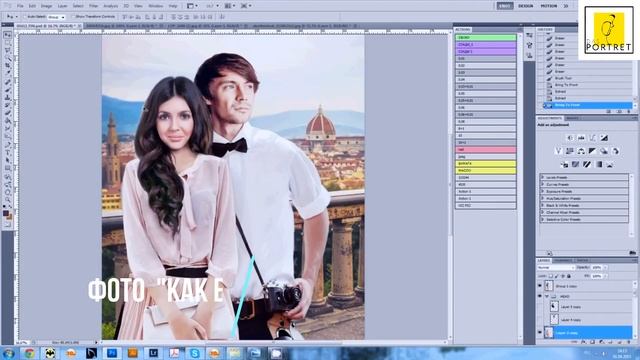Add a Levels adjustment layer
This screenshot has width=640, height=360.
(x=581, y=138)
